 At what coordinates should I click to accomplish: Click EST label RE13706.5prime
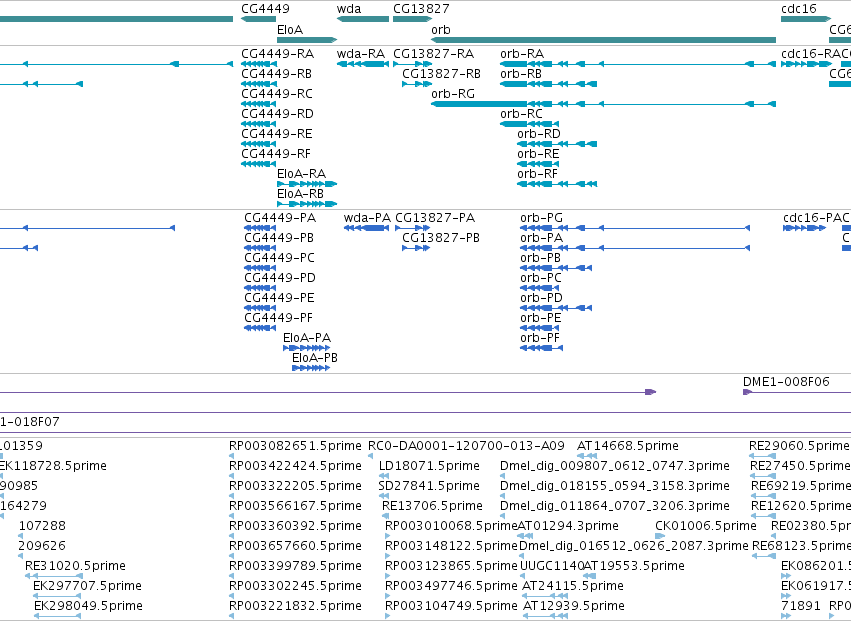click(x=433, y=506)
